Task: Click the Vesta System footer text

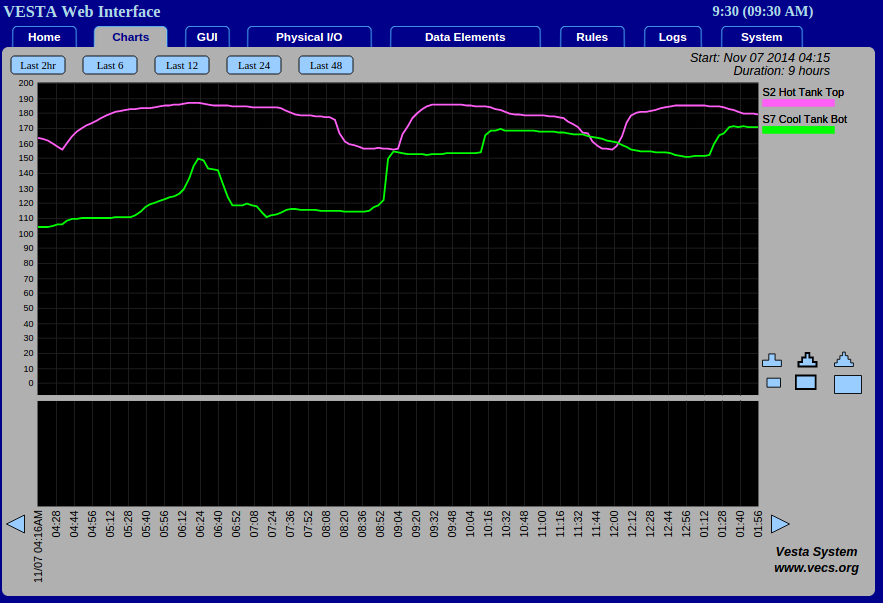Action: pyautogui.click(x=816, y=552)
